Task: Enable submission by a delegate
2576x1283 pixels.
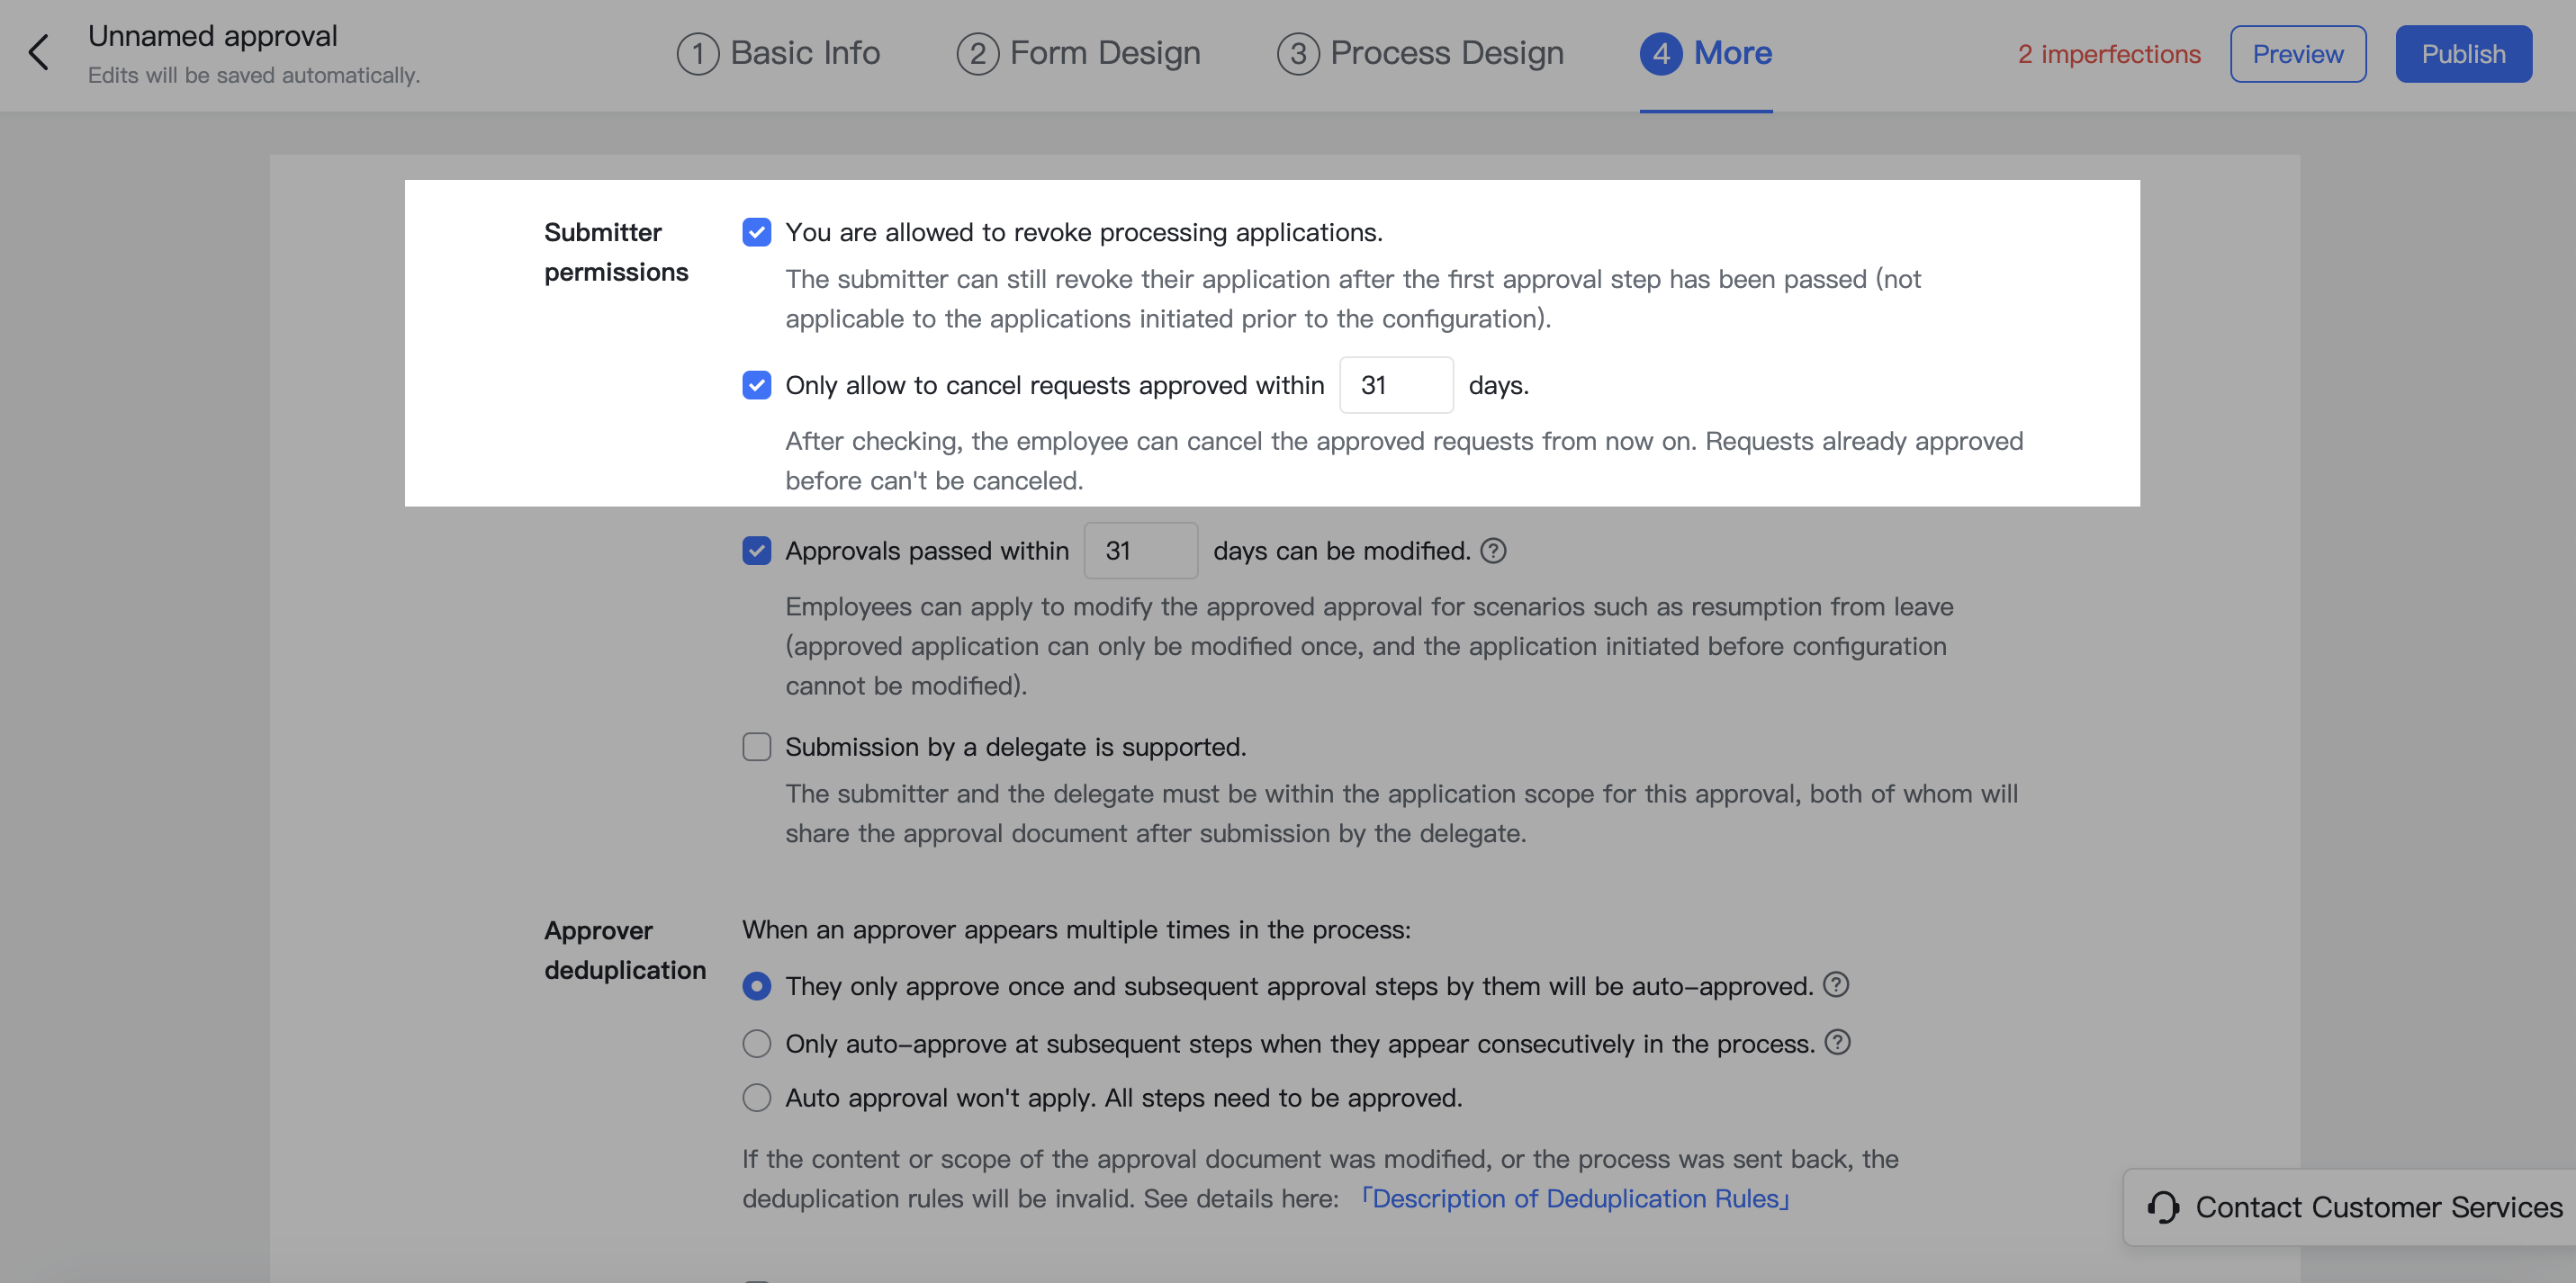Action: point(756,746)
